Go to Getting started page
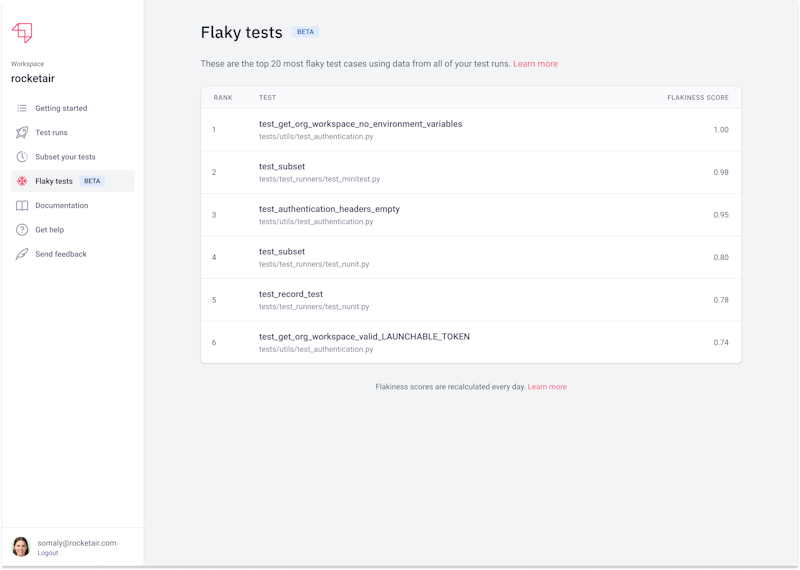This screenshot has height=570, width=800. pyautogui.click(x=61, y=108)
